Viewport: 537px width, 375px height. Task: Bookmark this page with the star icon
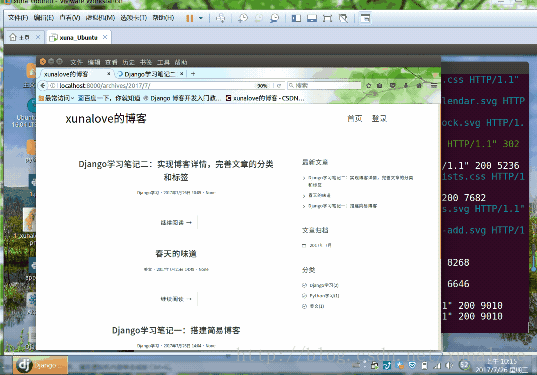pos(369,85)
